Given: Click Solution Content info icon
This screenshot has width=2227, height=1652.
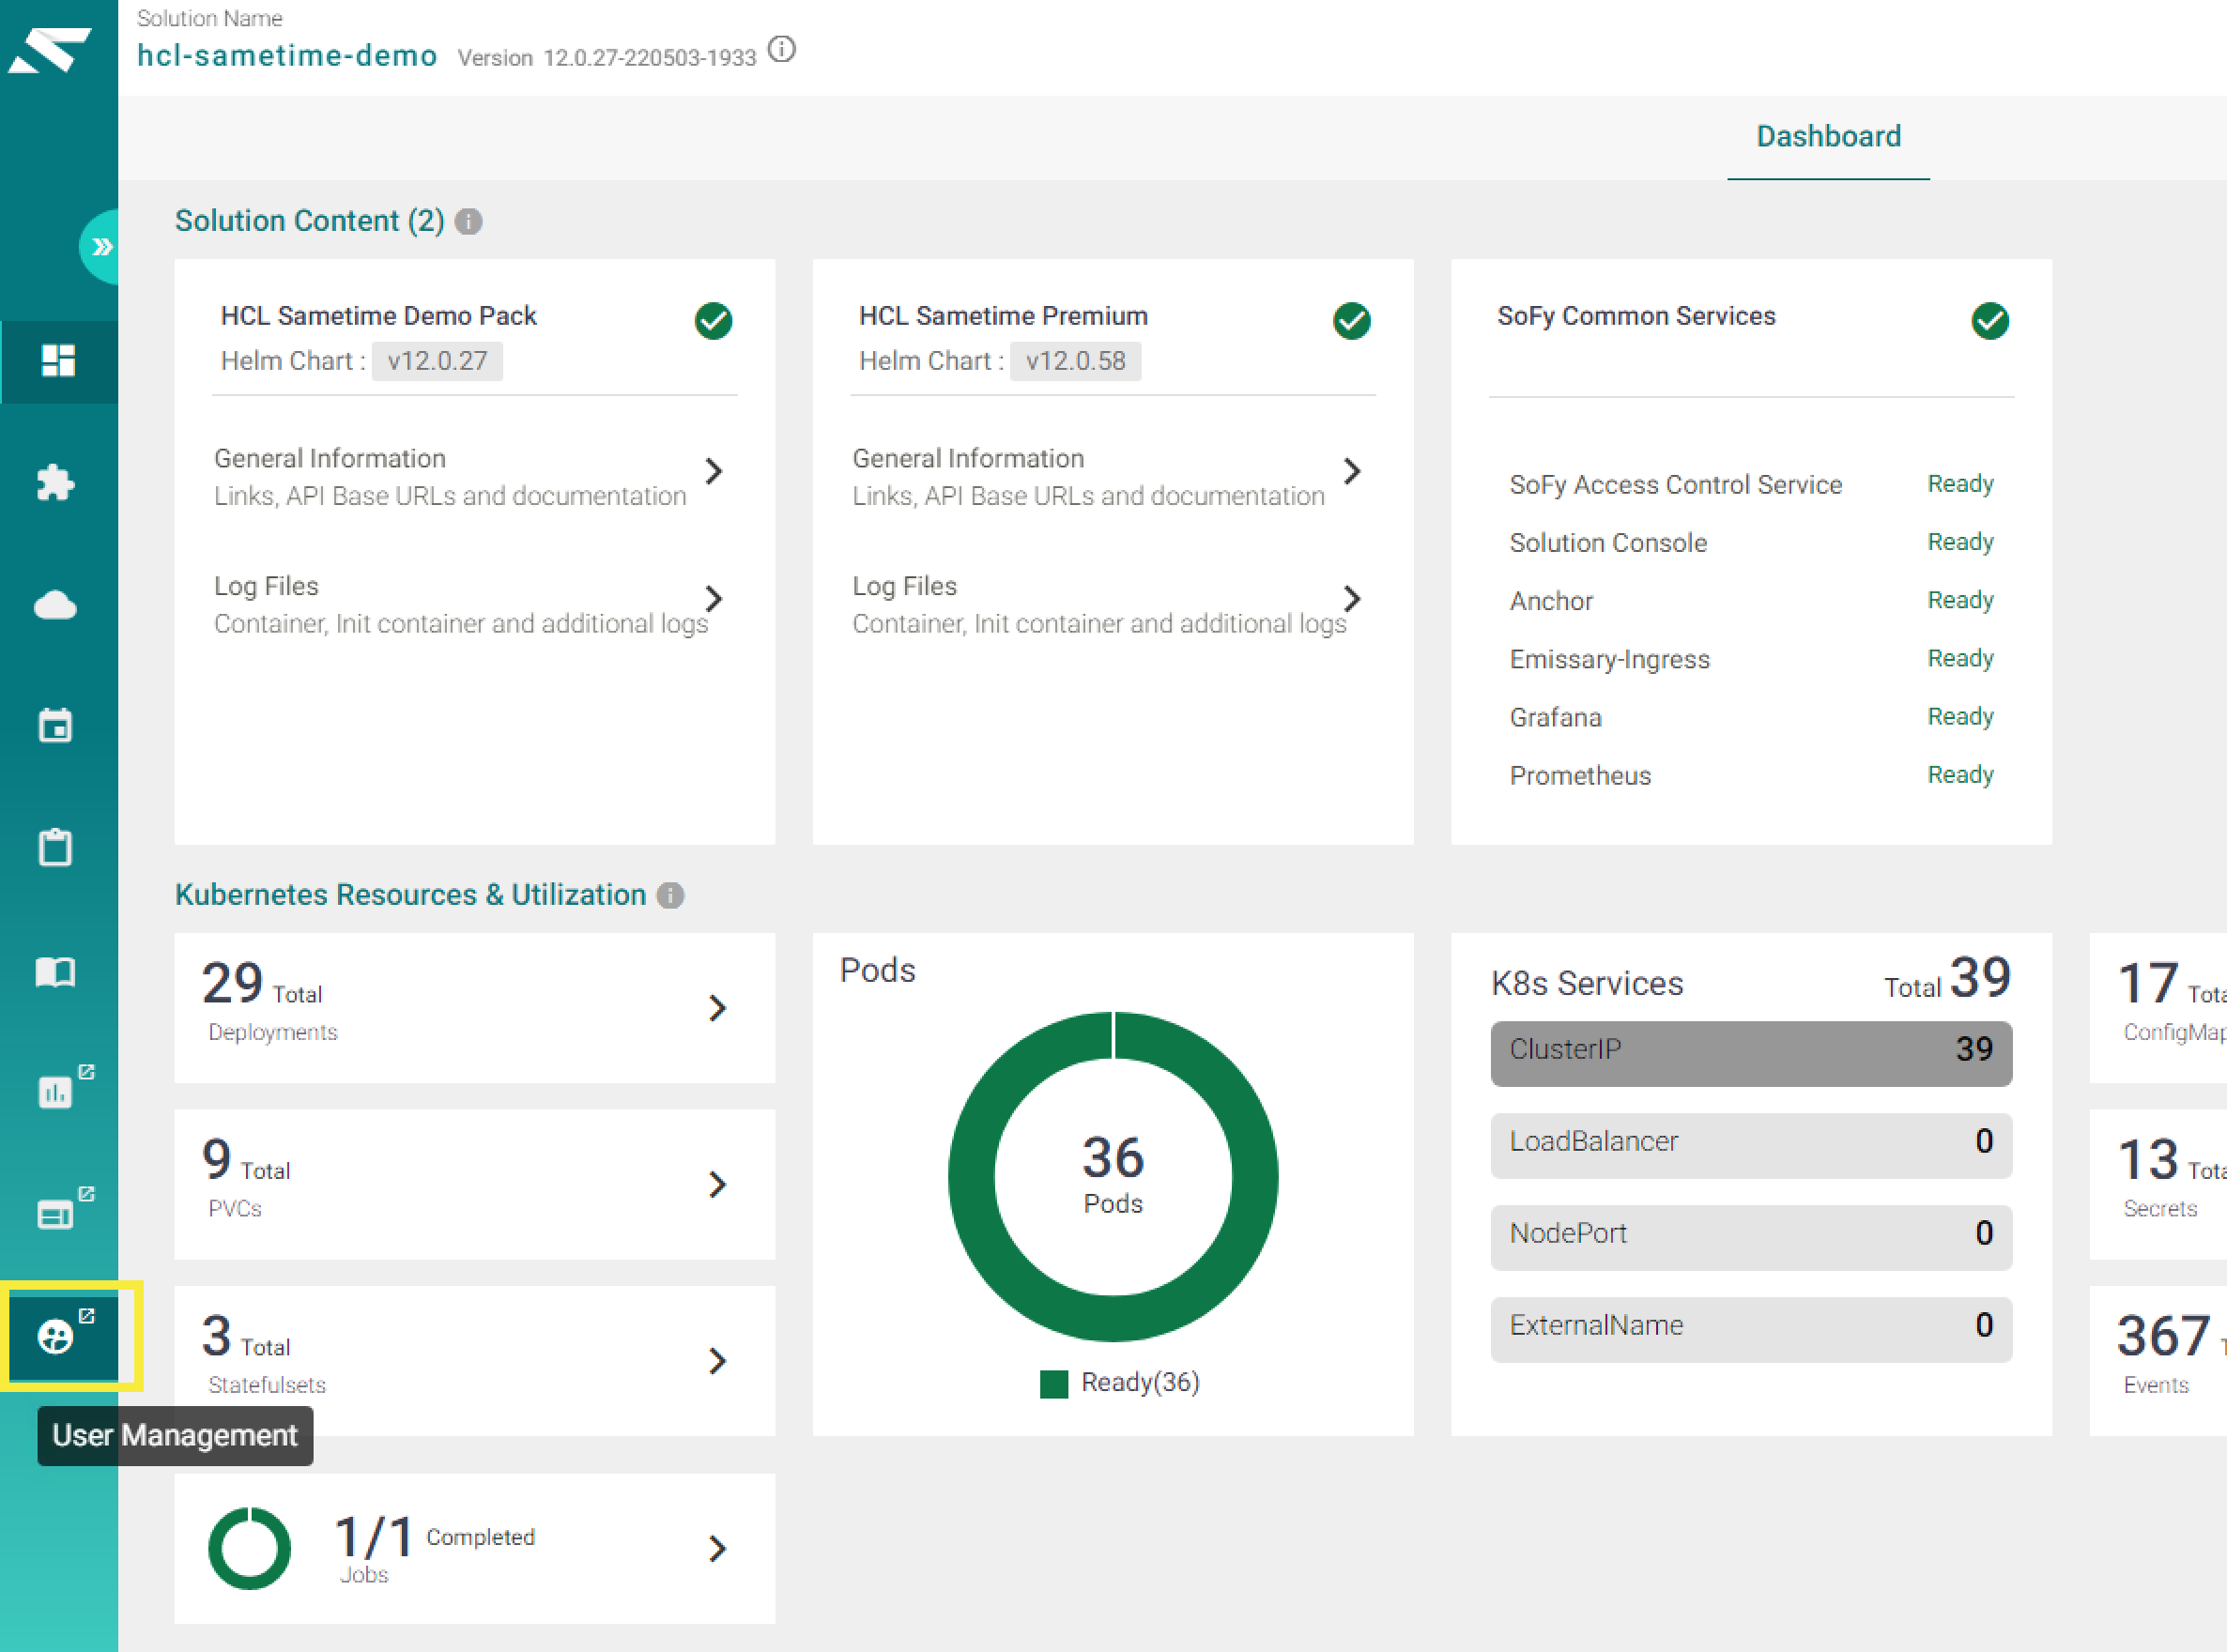Looking at the screenshot, I should point(469,221).
